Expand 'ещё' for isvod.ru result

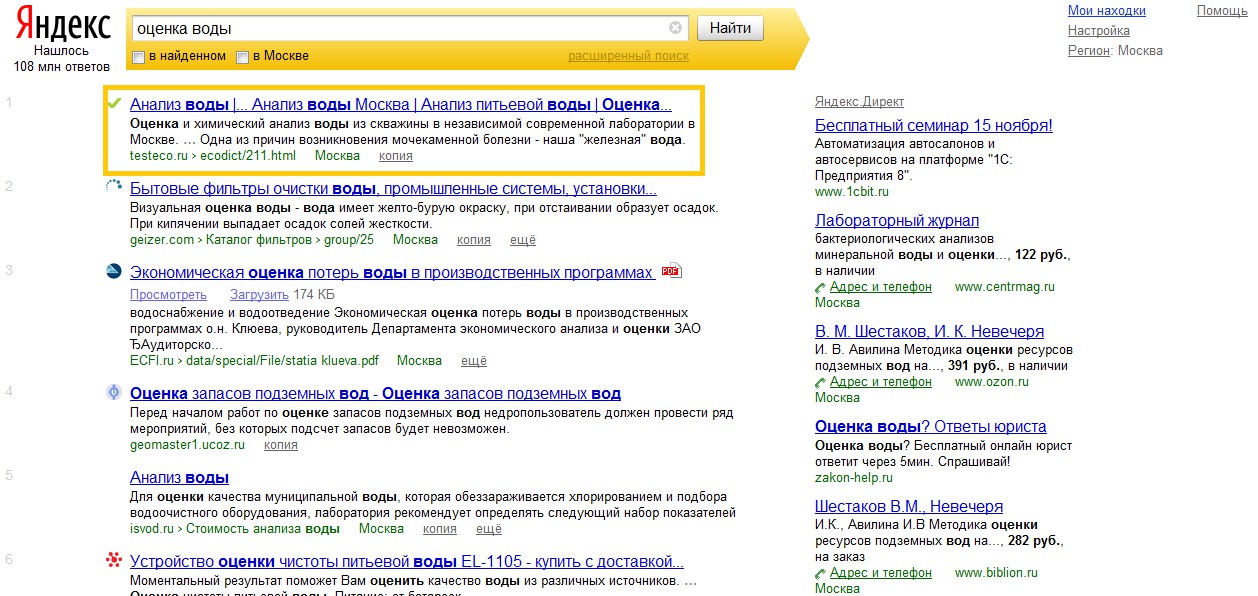point(489,528)
